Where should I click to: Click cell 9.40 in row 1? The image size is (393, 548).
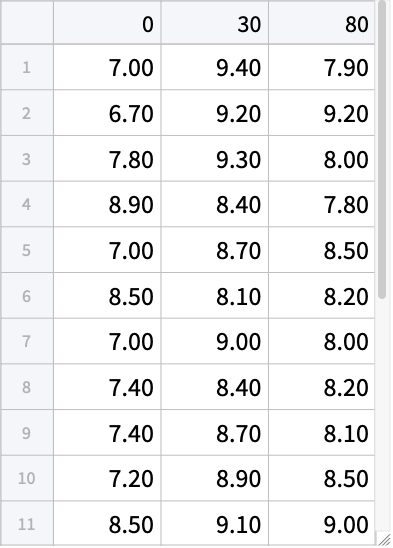coord(215,67)
